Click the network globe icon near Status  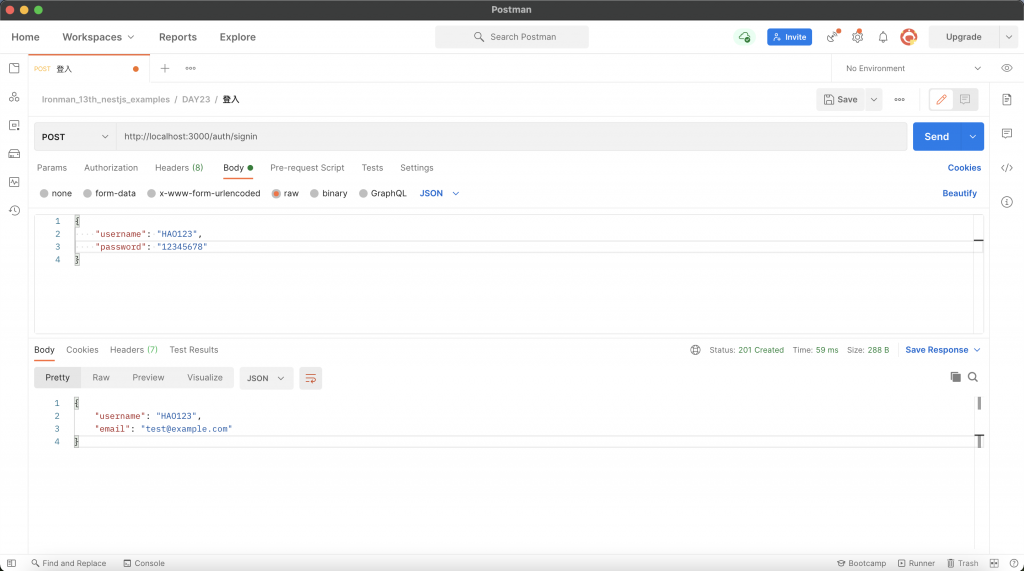coord(695,350)
